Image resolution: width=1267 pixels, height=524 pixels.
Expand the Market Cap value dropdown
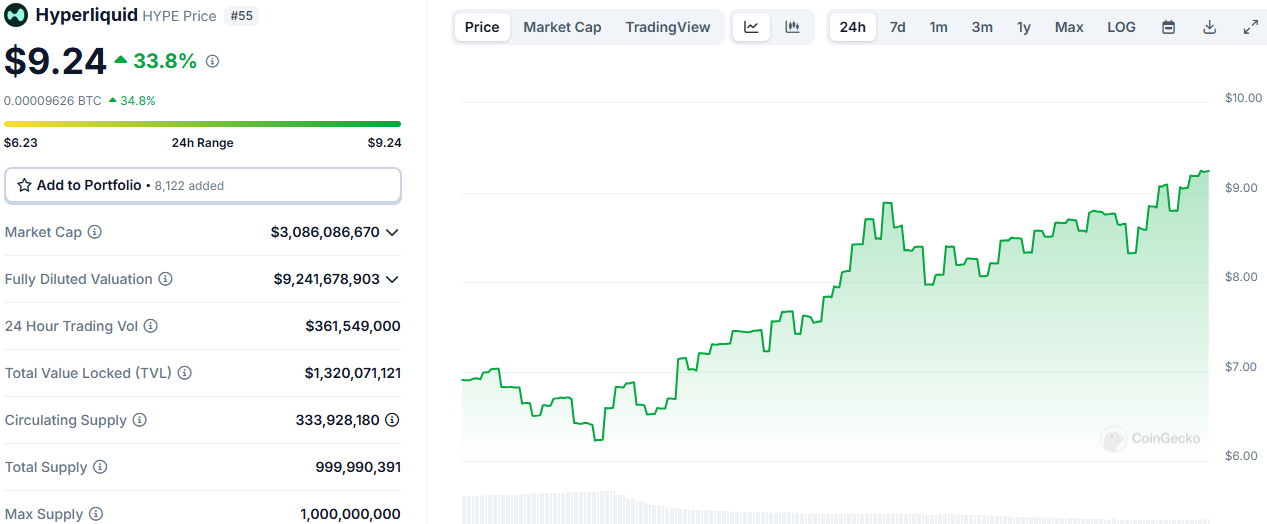[392, 232]
